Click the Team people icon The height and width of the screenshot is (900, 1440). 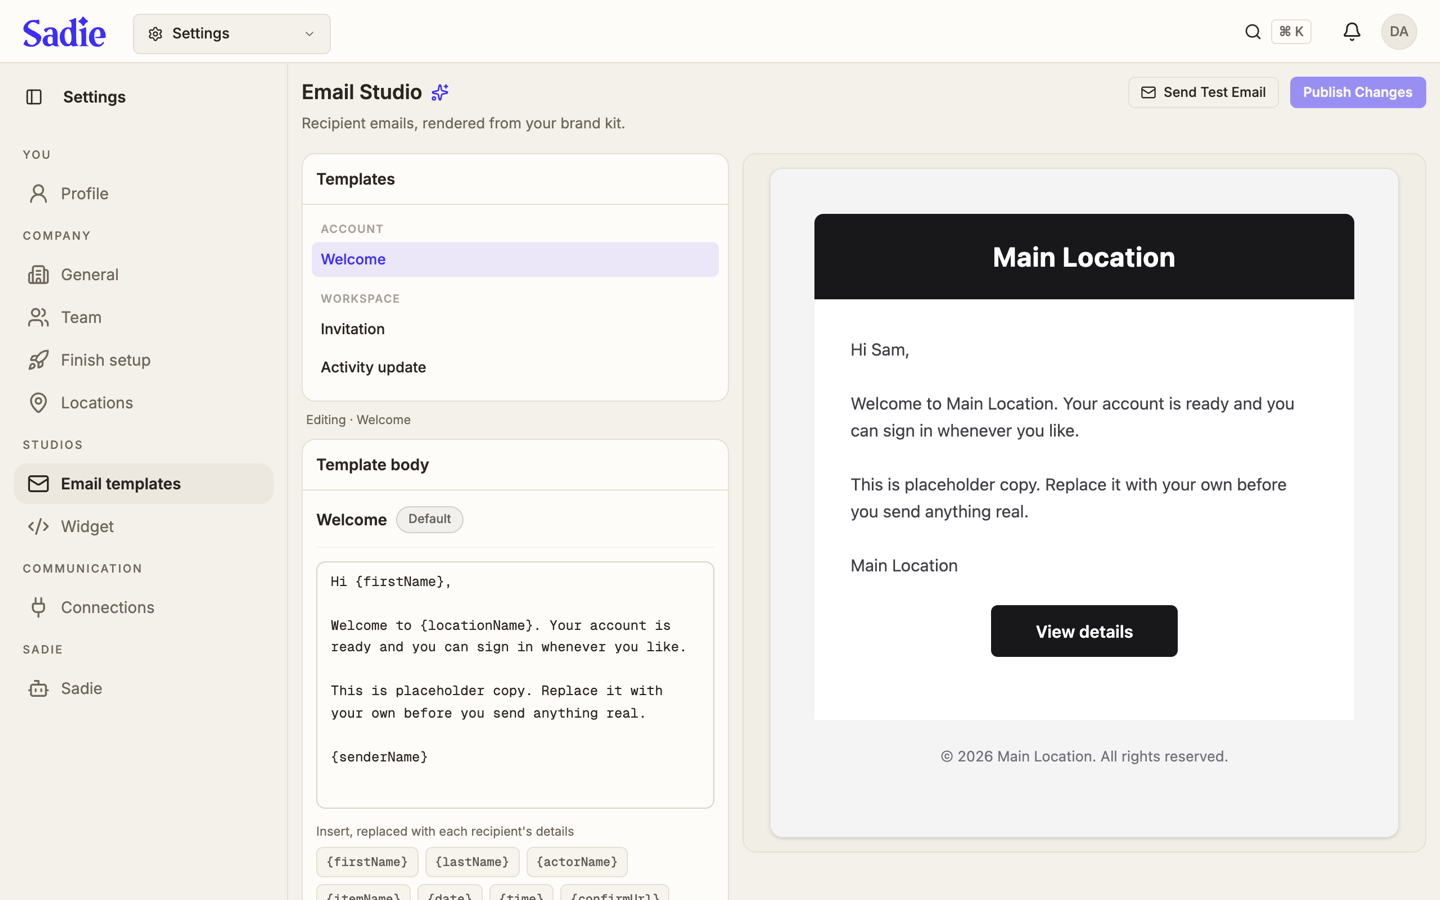point(38,318)
